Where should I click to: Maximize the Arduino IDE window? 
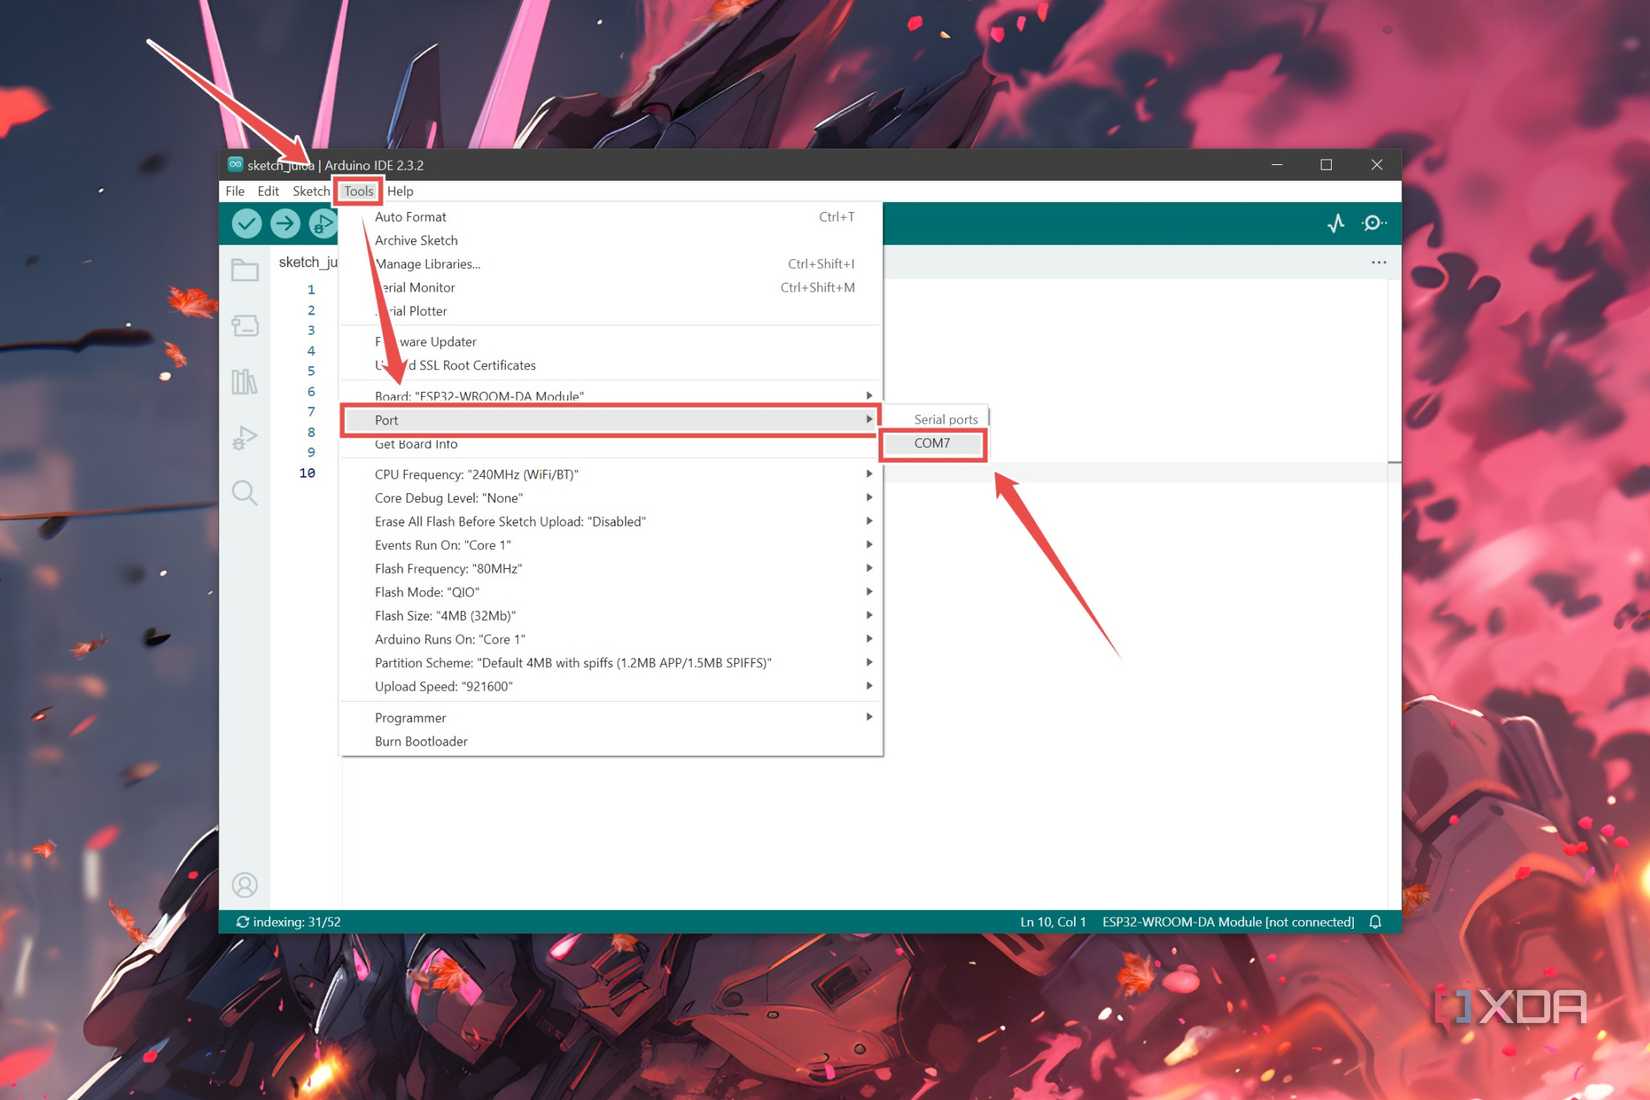pos(1326,165)
